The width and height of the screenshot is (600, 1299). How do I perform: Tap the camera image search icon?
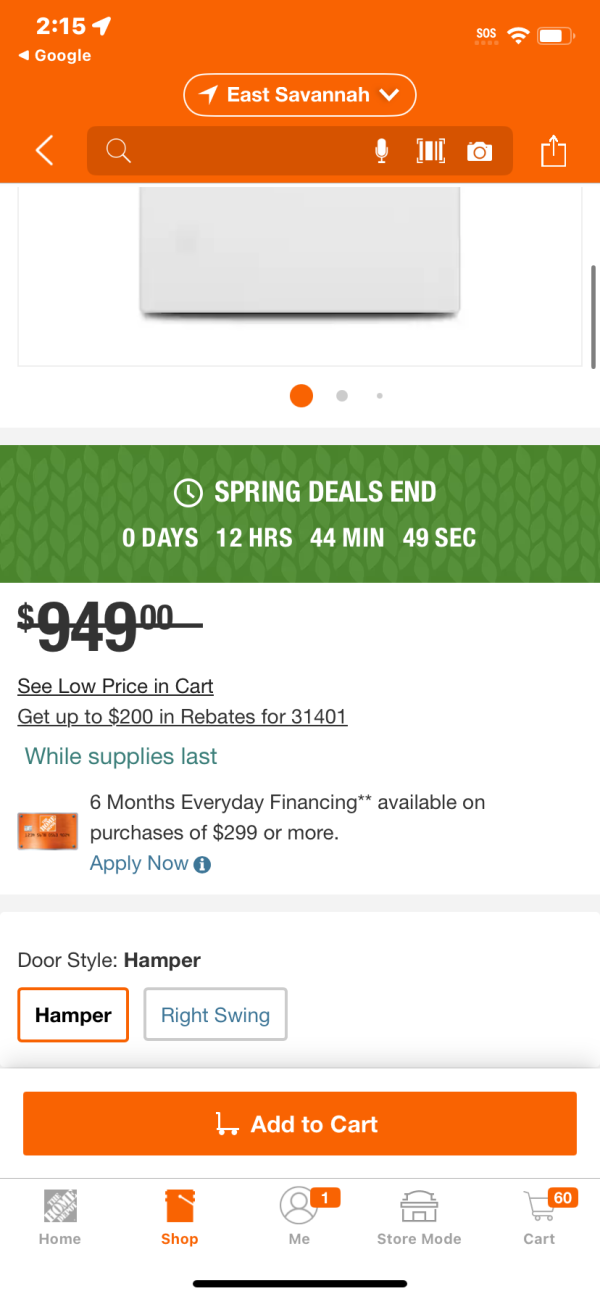[480, 152]
